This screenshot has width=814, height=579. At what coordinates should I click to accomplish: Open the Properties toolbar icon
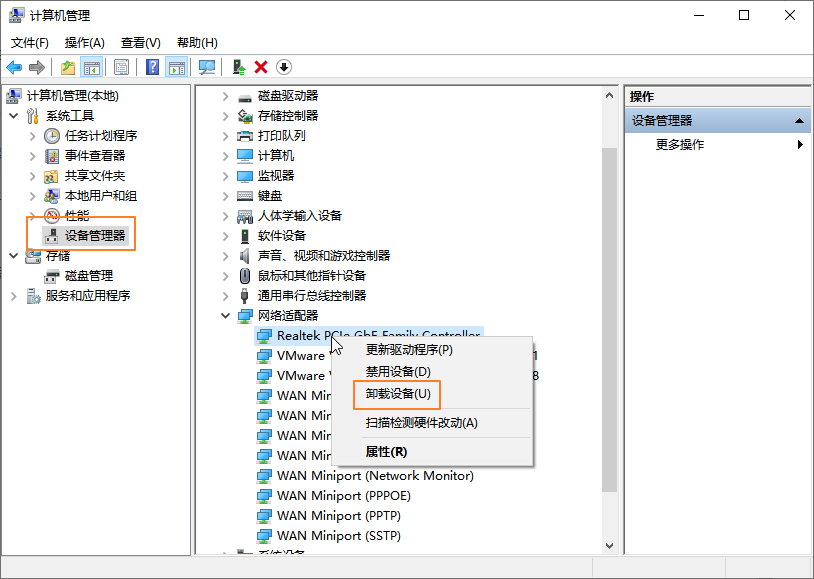121,67
